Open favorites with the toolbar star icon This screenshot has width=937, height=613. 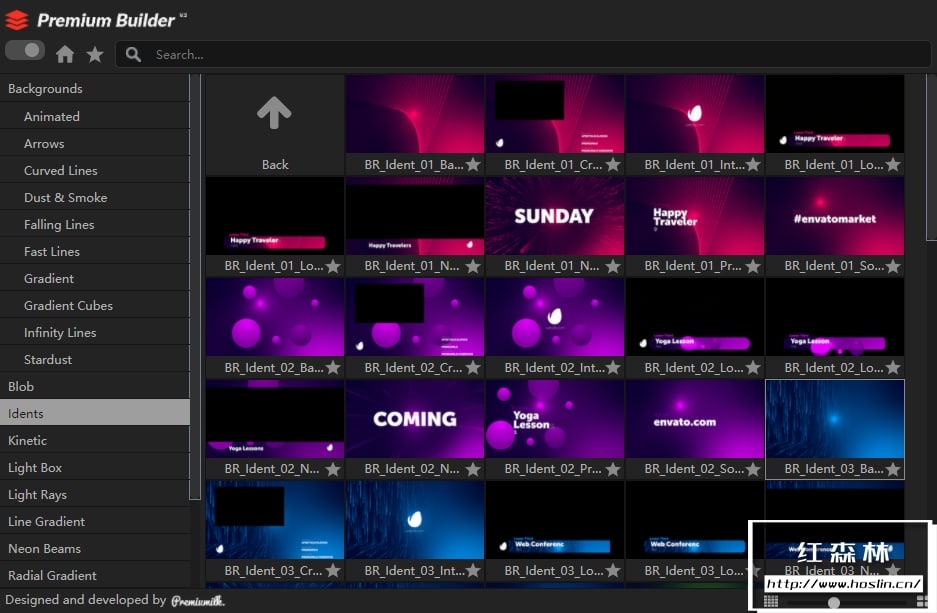95,54
